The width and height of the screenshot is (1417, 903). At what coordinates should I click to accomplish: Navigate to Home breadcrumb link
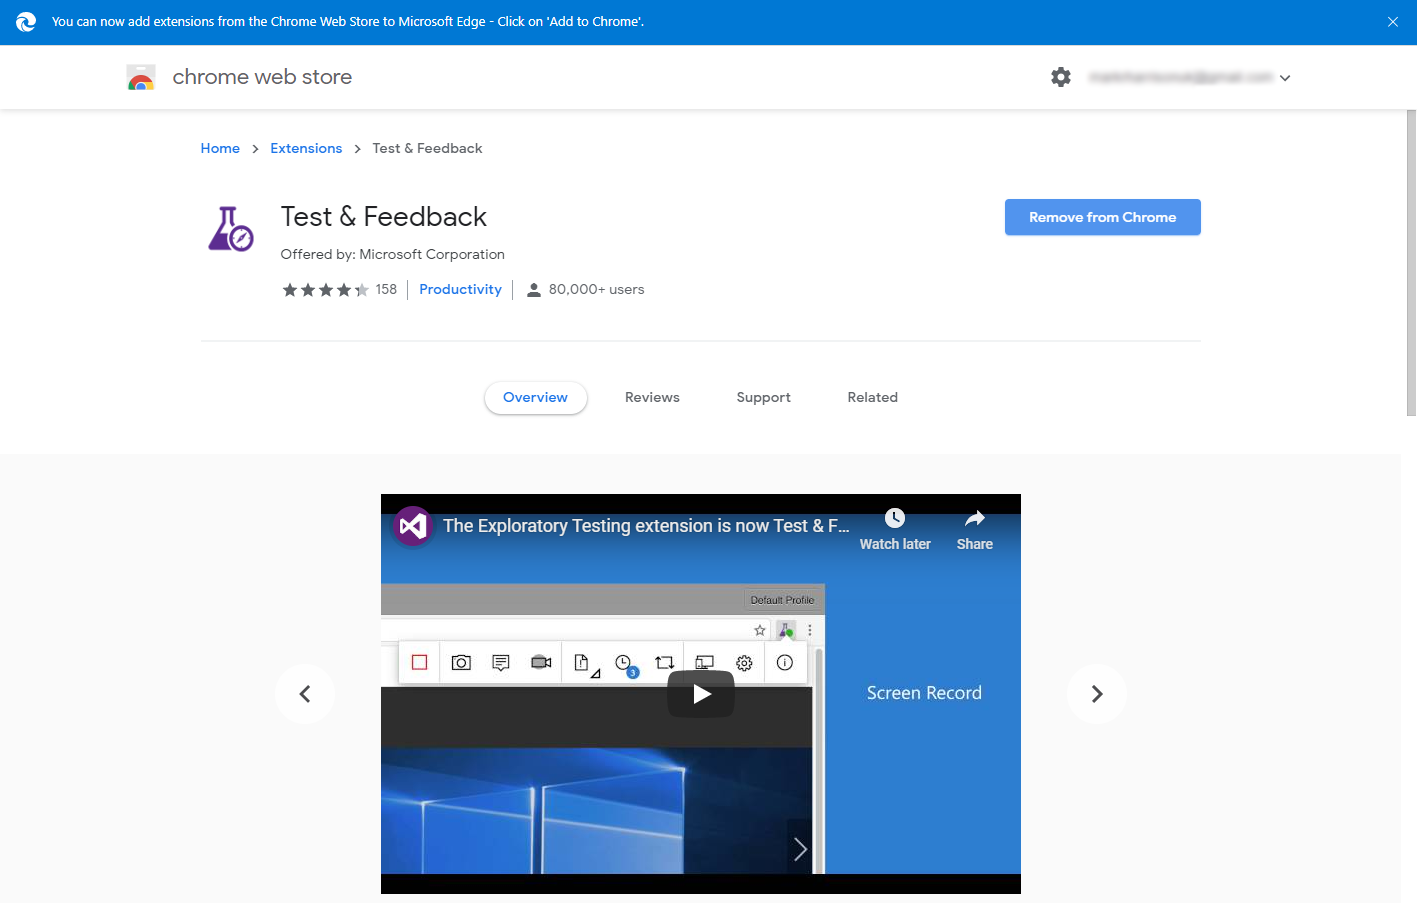220,149
